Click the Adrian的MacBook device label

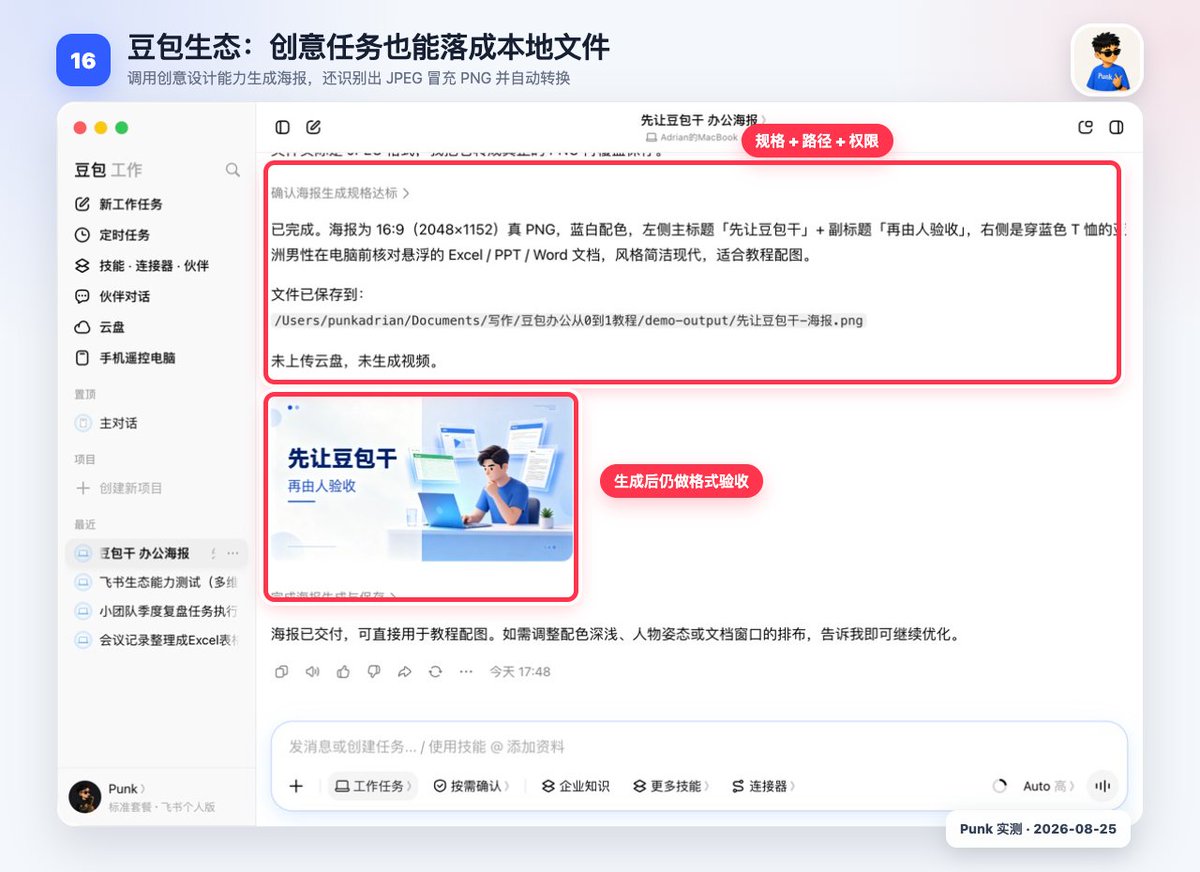point(692,137)
